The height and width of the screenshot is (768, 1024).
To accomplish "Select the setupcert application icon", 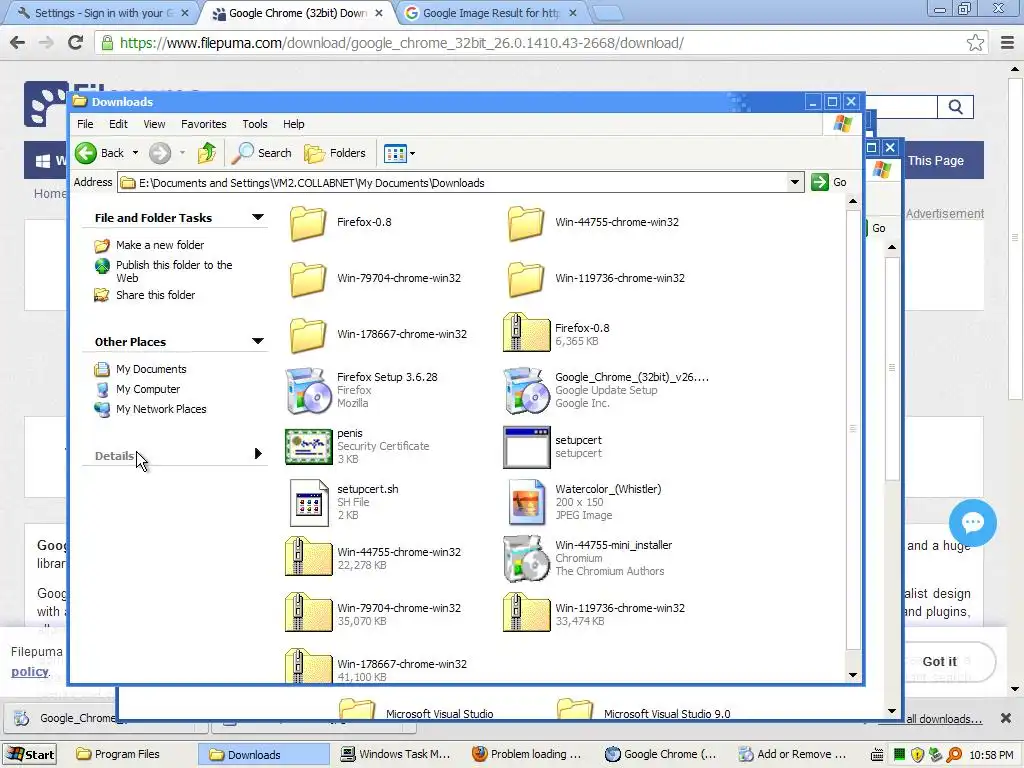I will (x=526, y=447).
